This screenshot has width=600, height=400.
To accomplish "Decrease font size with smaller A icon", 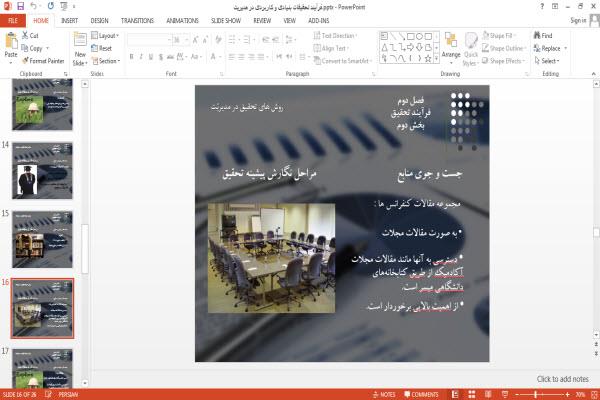I will click(205, 39).
